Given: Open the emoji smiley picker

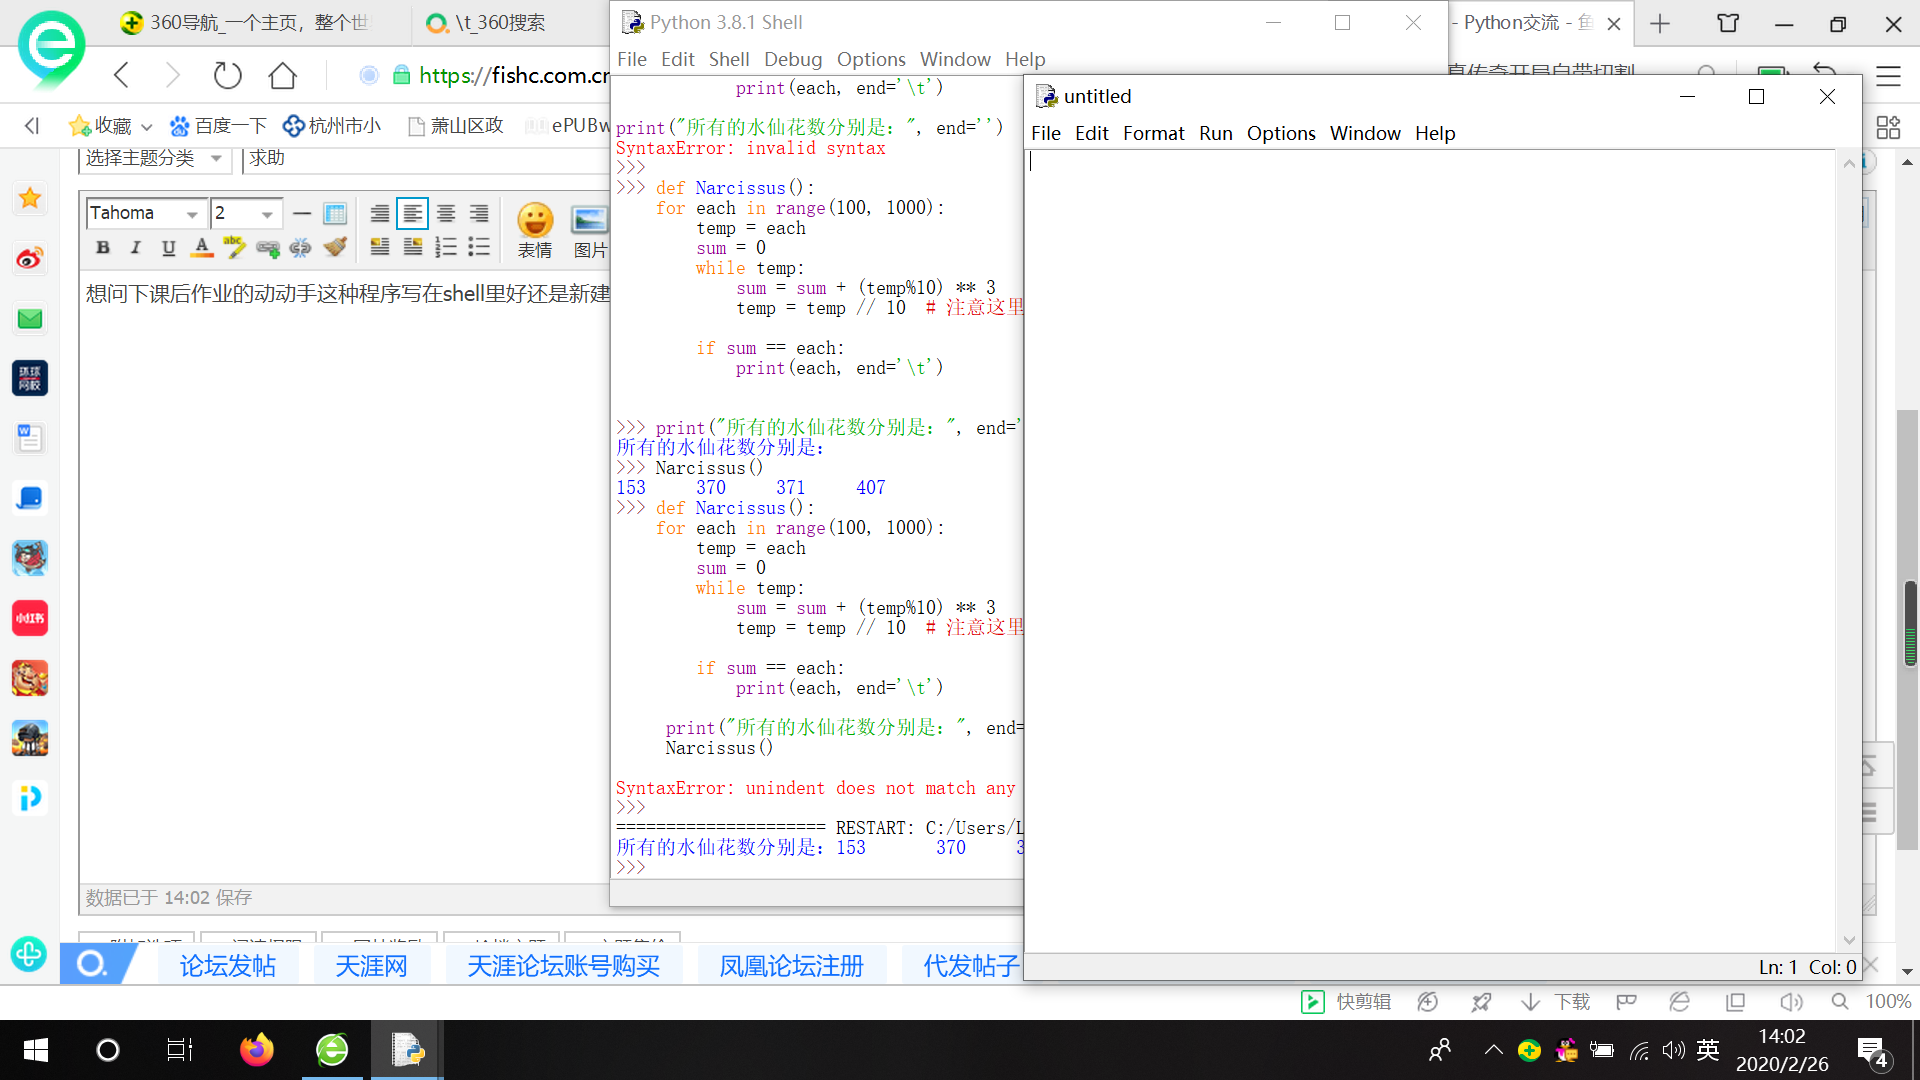Looking at the screenshot, I should pyautogui.click(x=535, y=221).
